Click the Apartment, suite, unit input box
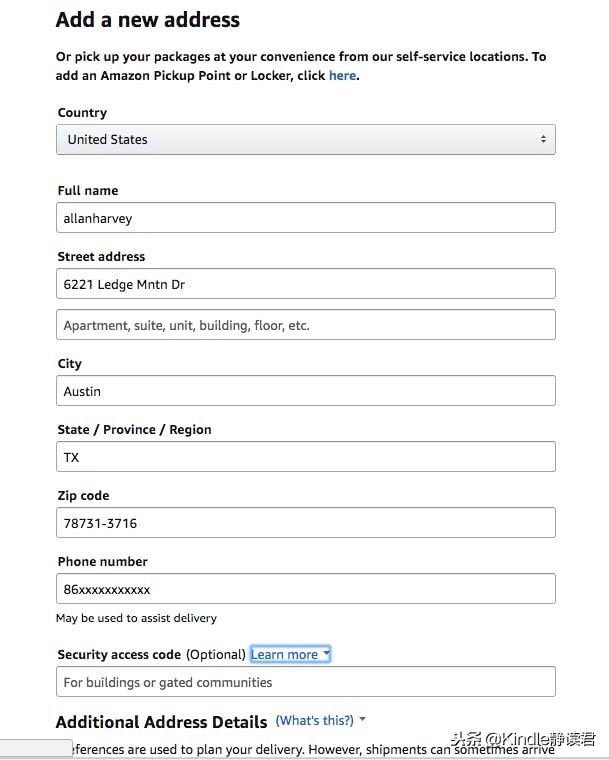 coord(305,325)
